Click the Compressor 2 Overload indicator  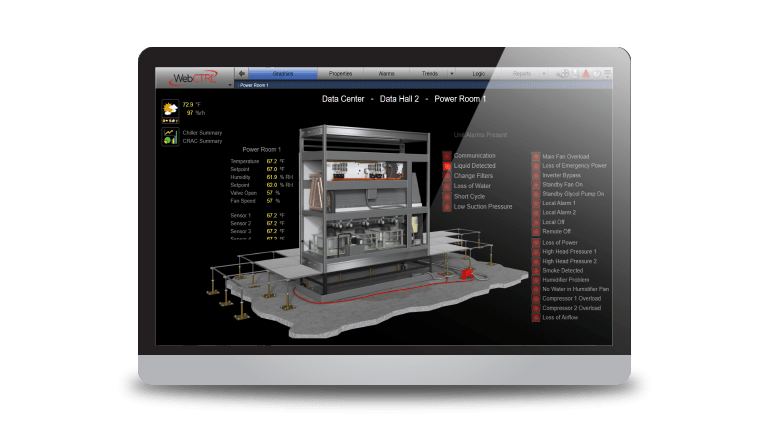536,308
